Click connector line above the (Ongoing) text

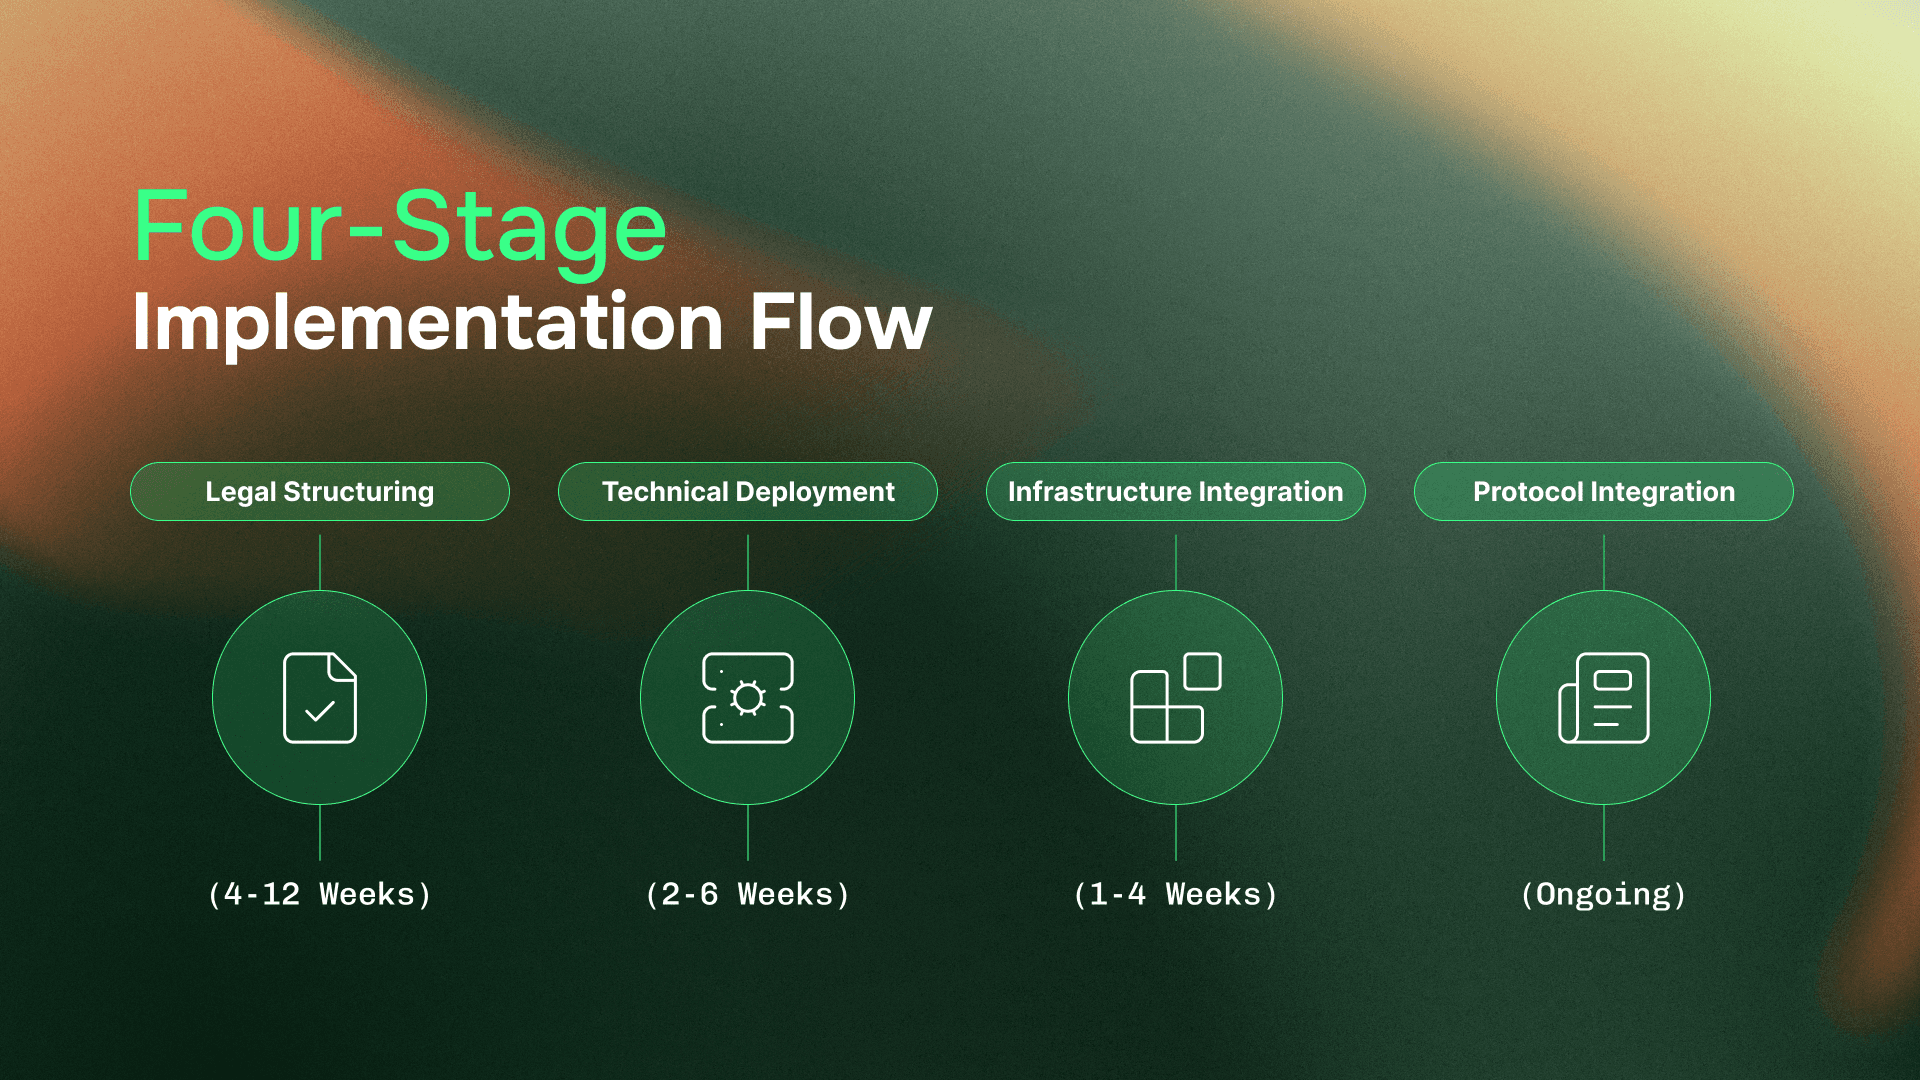(x=1604, y=832)
